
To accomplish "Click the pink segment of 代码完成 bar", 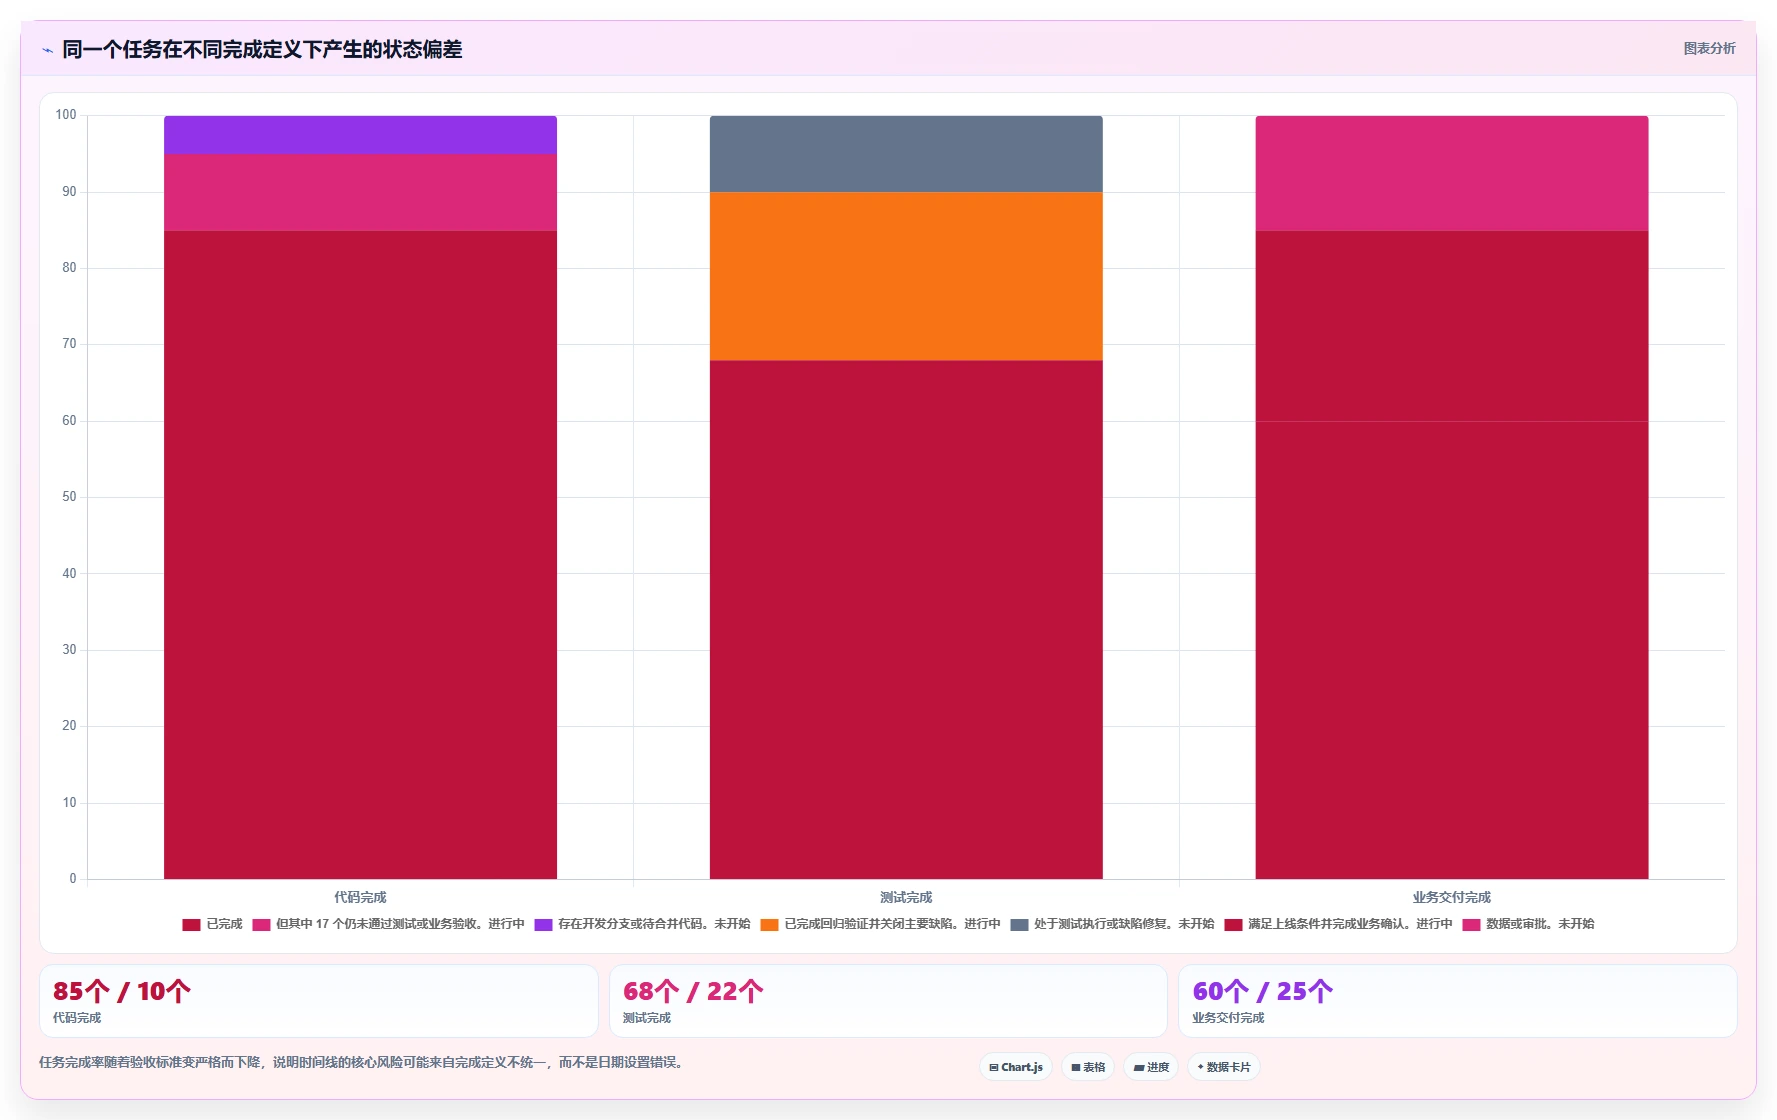I will (x=360, y=192).
